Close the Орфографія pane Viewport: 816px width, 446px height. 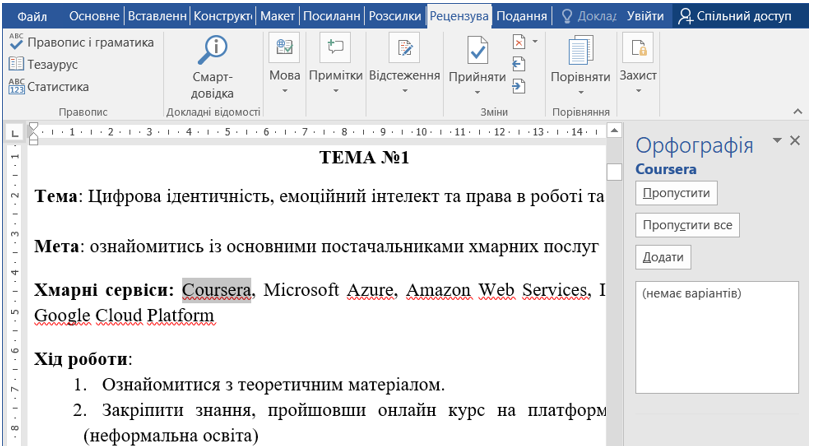(x=795, y=141)
